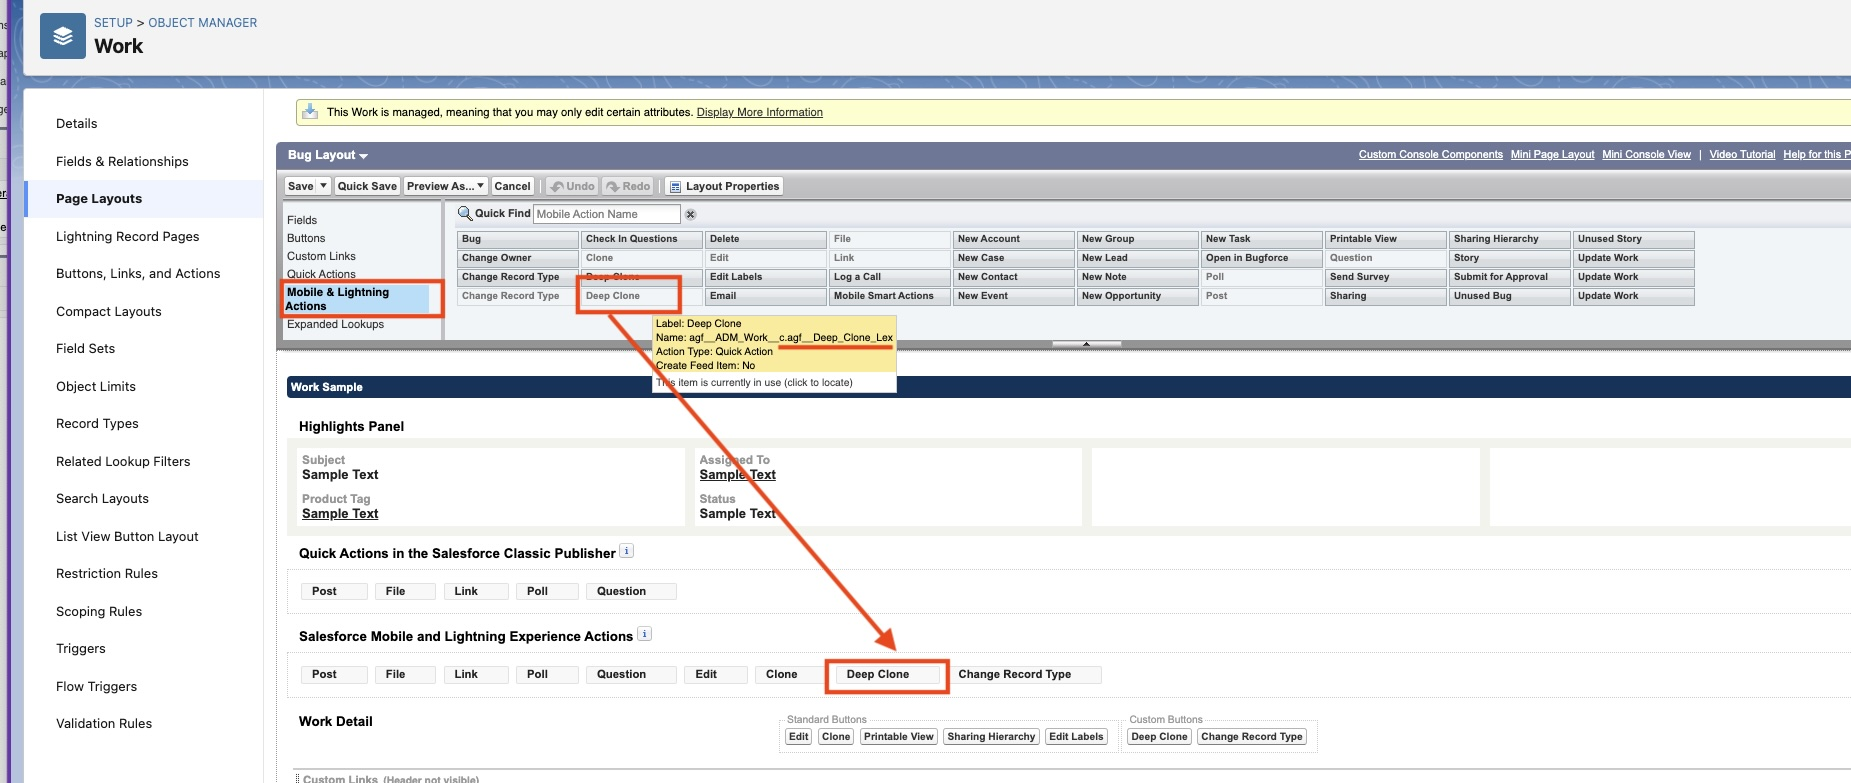
Task: Open Search Layouts in sidebar
Action: click(102, 499)
